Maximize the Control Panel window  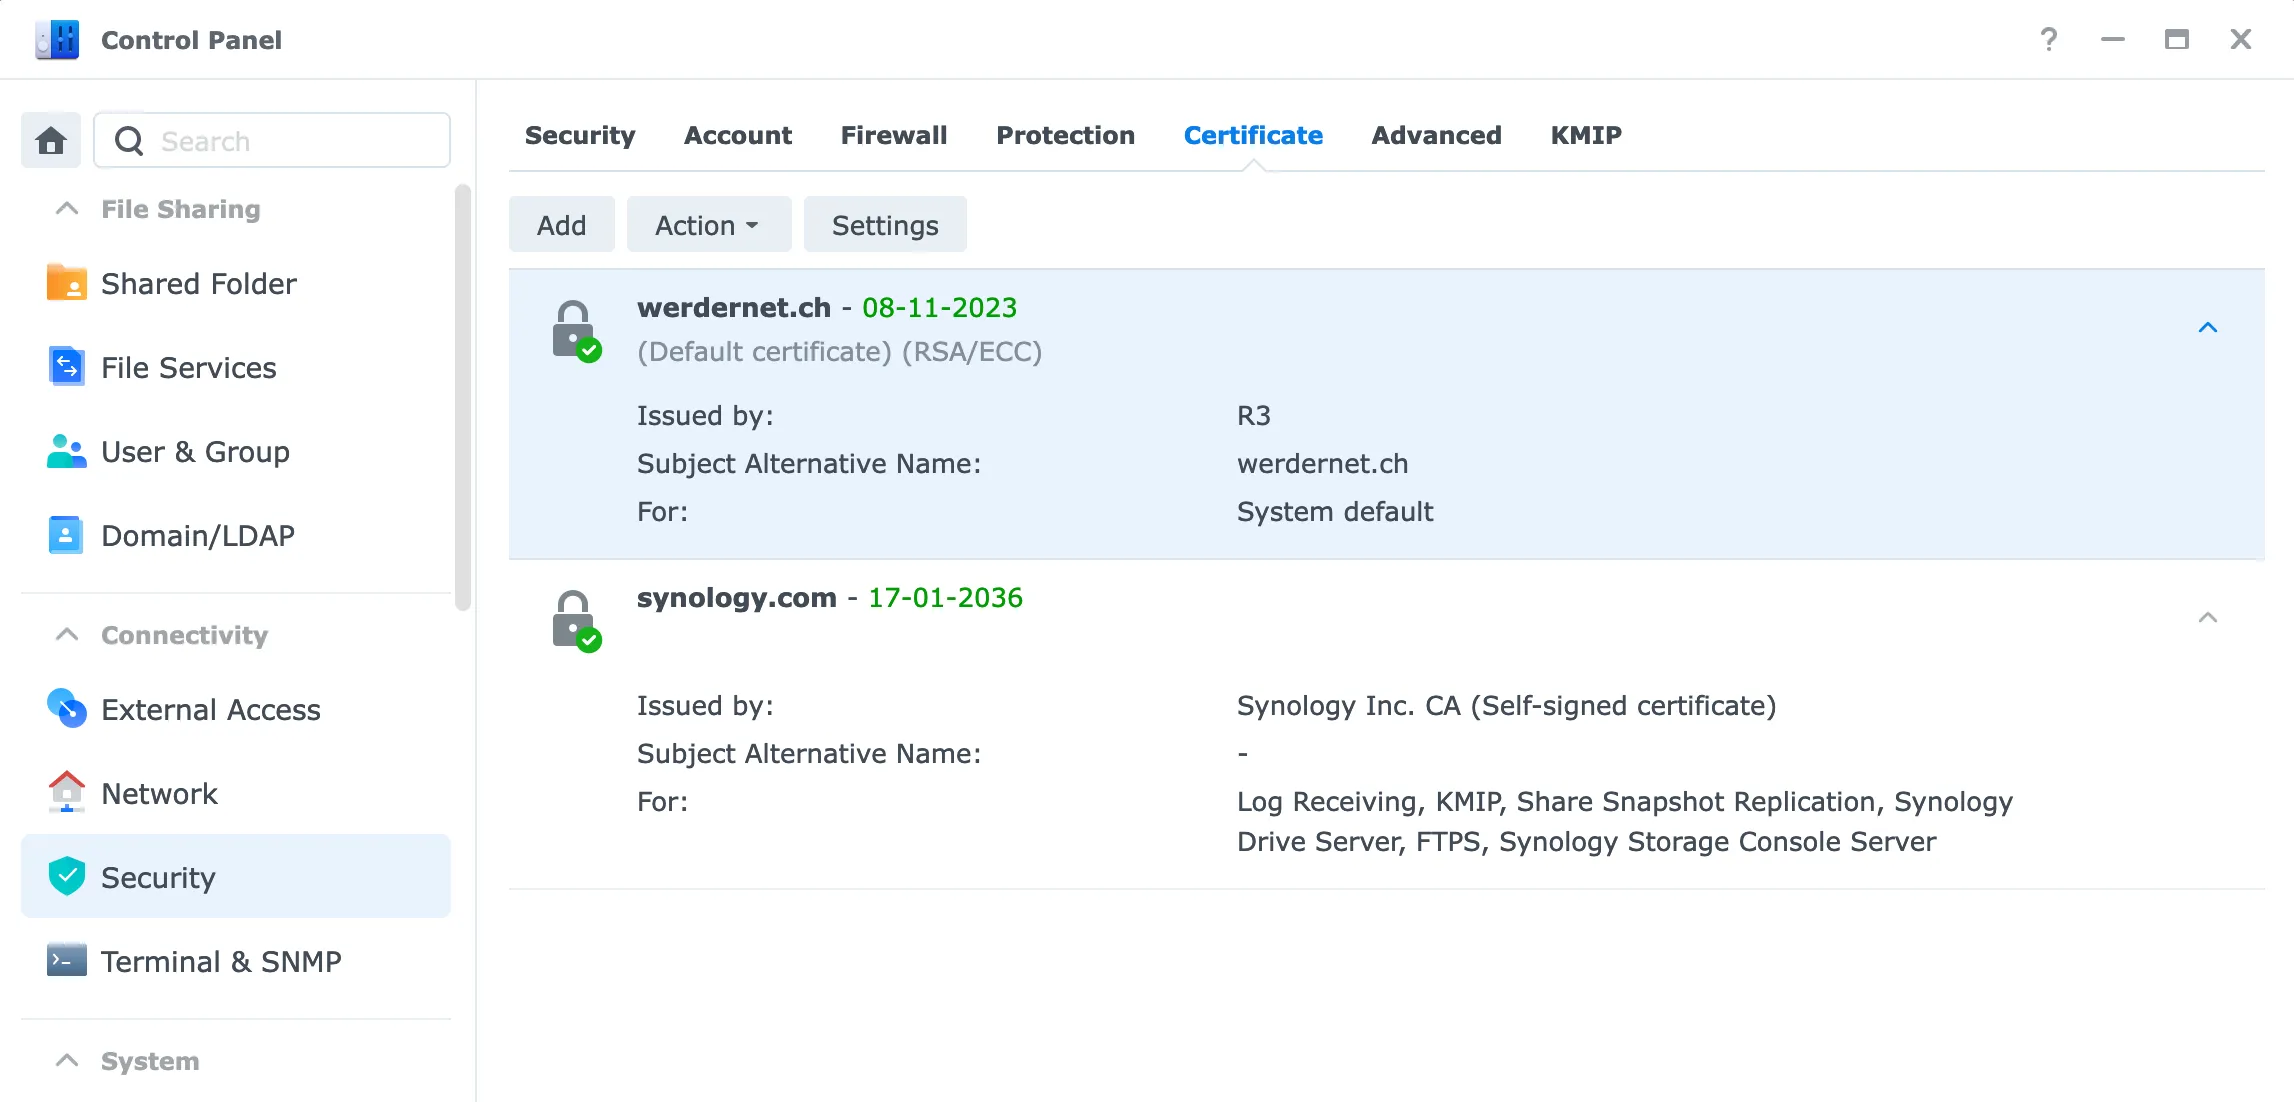pyautogui.click(x=2177, y=40)
